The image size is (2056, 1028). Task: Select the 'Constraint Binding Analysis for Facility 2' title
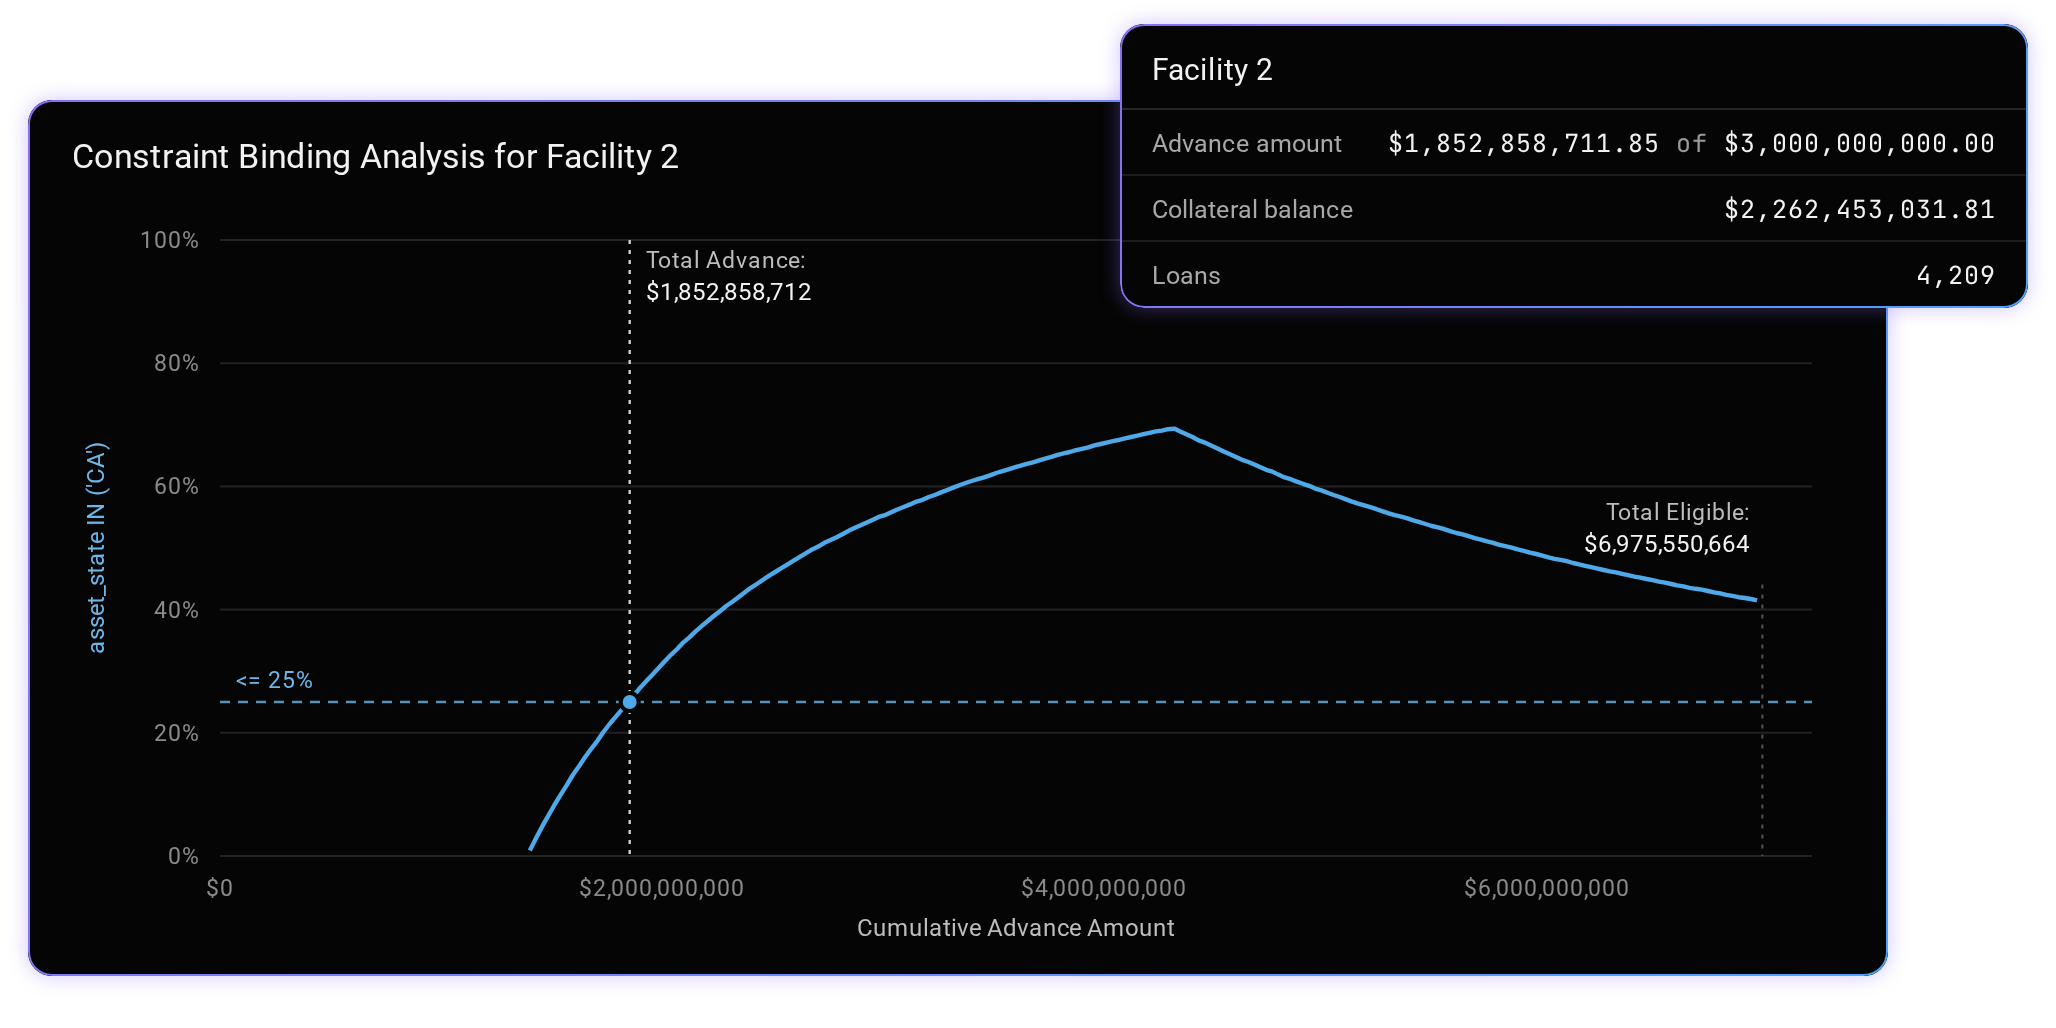(375, 157)
